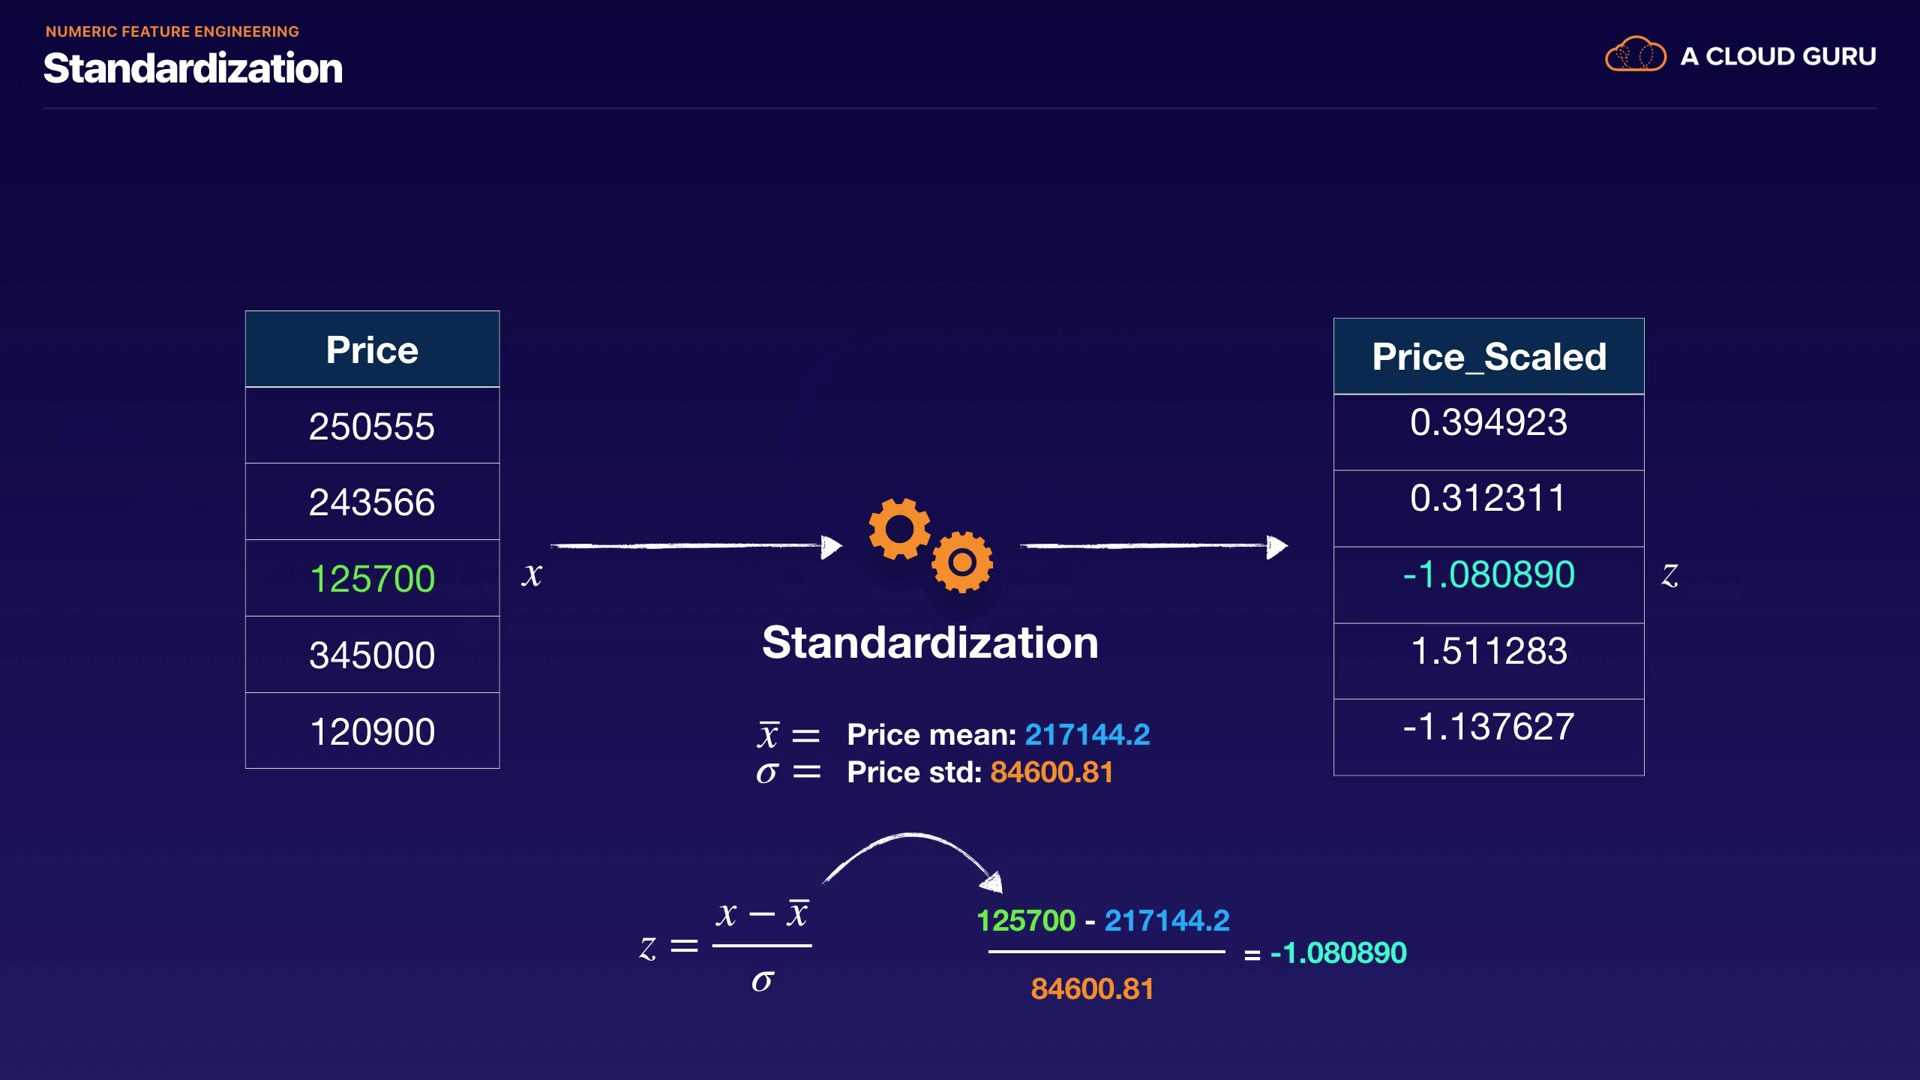This screenshot has height=1080, width=1920.
Task: Click the A Cloud Guru cloud logo
Action: (x=1635, y=55)
